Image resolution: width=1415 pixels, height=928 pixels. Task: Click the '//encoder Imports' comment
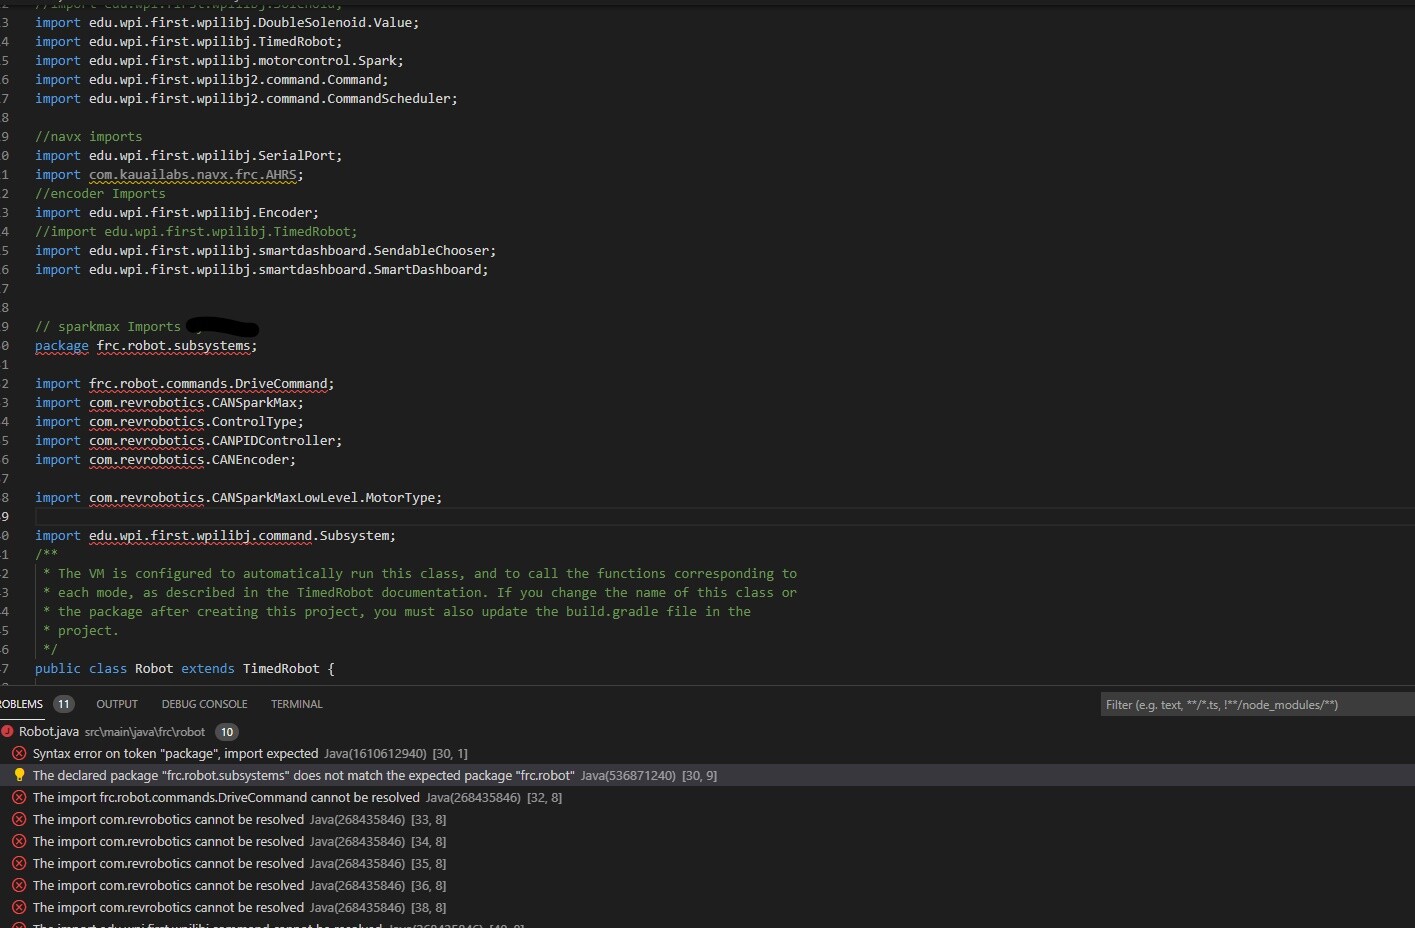click(100, 193)
